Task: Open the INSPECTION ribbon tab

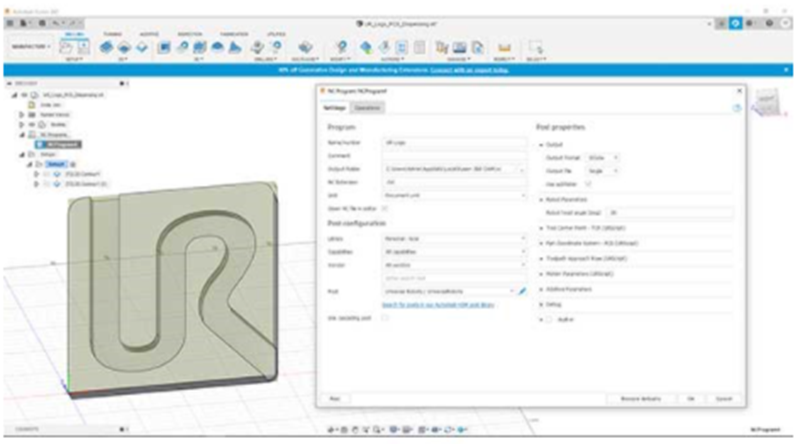Action: (190, 34)
